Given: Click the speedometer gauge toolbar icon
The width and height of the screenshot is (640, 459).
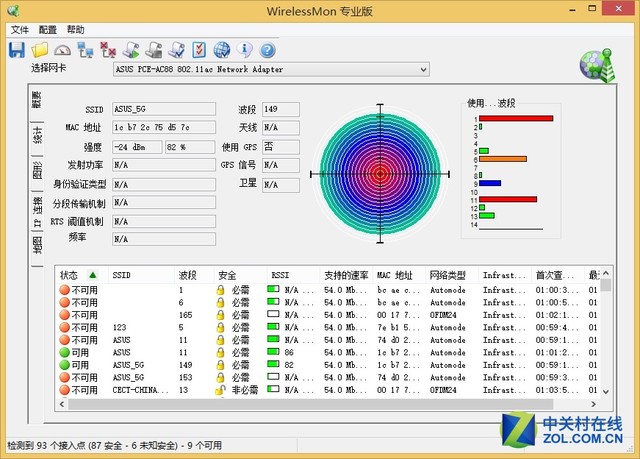Looking at the screenshot, I should [x=62, y=50].
